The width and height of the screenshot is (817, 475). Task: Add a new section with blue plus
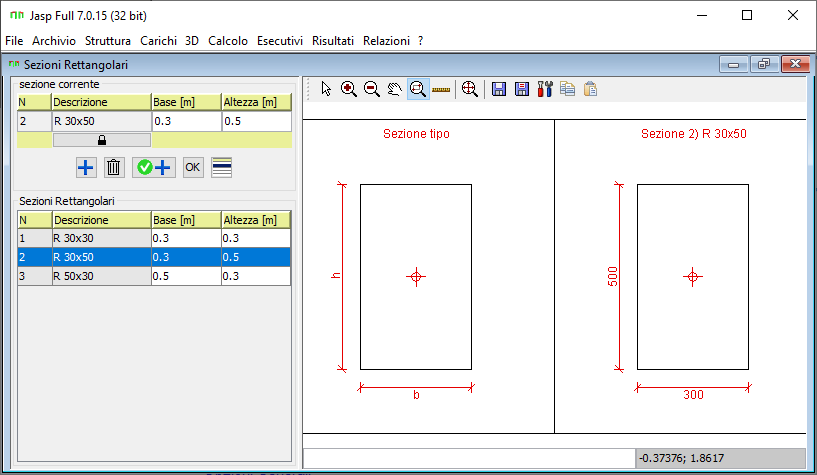tap(86, 167)
